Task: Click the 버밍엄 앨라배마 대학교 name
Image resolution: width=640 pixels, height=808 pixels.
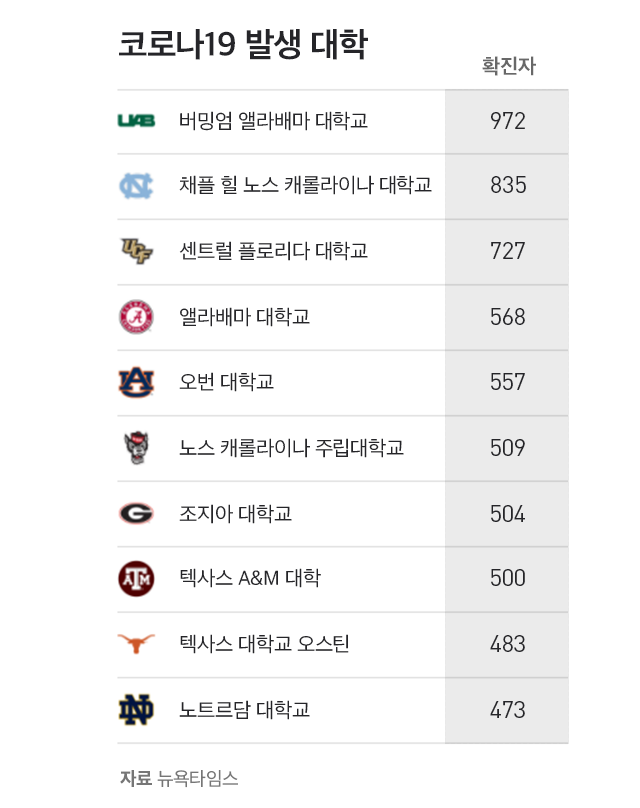Action: [273, 121]
